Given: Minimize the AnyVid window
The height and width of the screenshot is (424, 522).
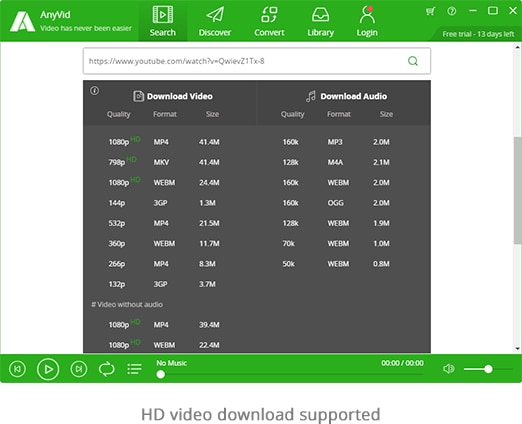Looking at the screenshot, I should 473,11.
